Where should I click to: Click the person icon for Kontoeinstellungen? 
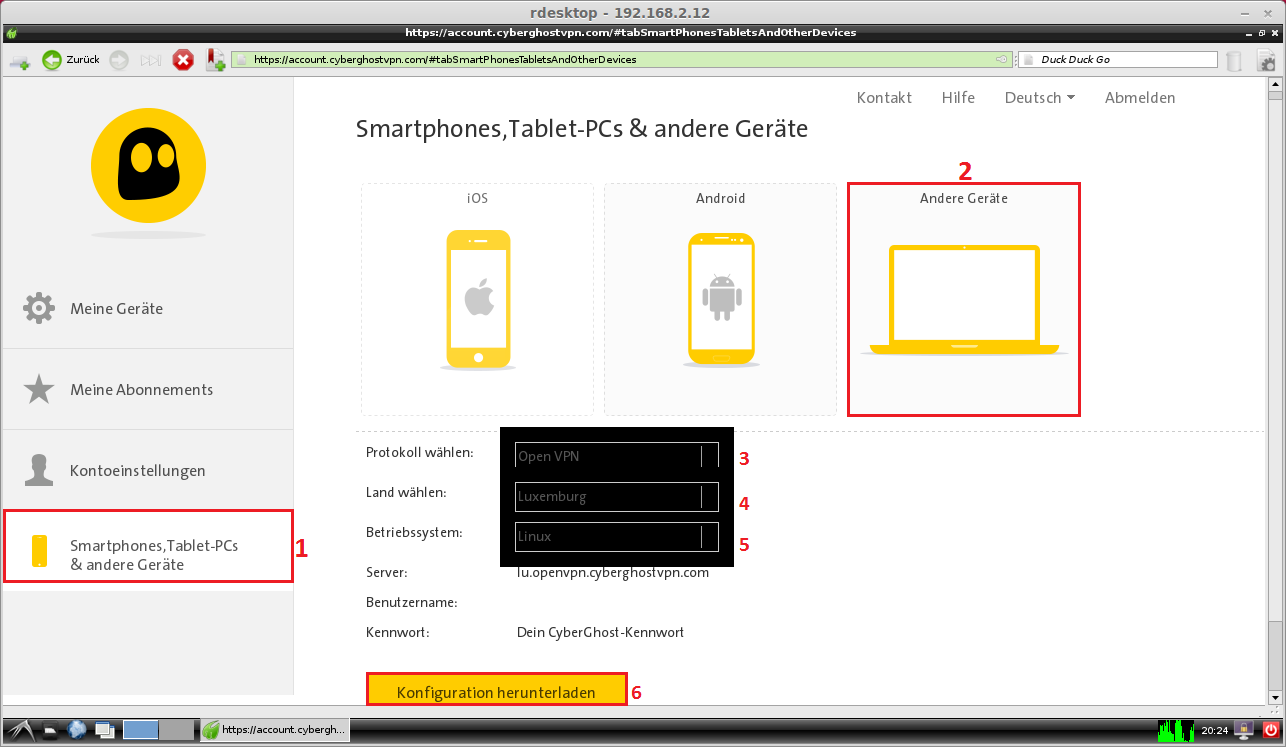(39, 470)
